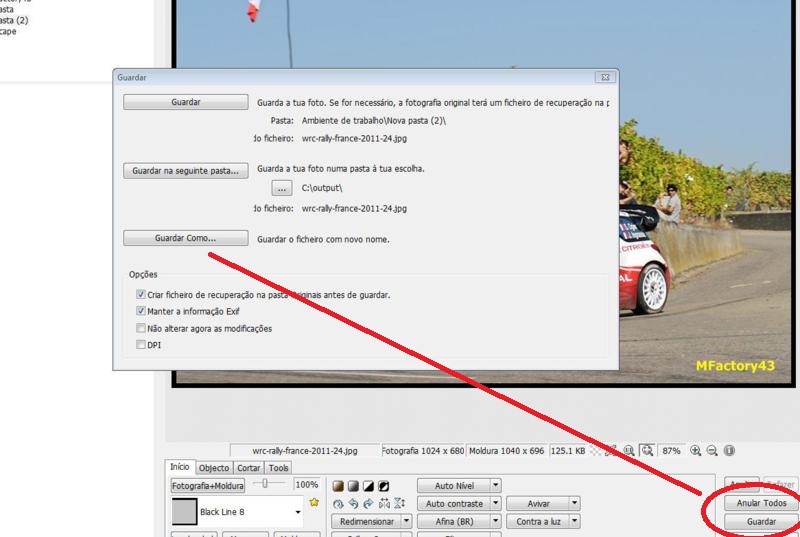Click the yellow star frame favorite icon
This screenshot has width=800, height=537.
[314, 502]
